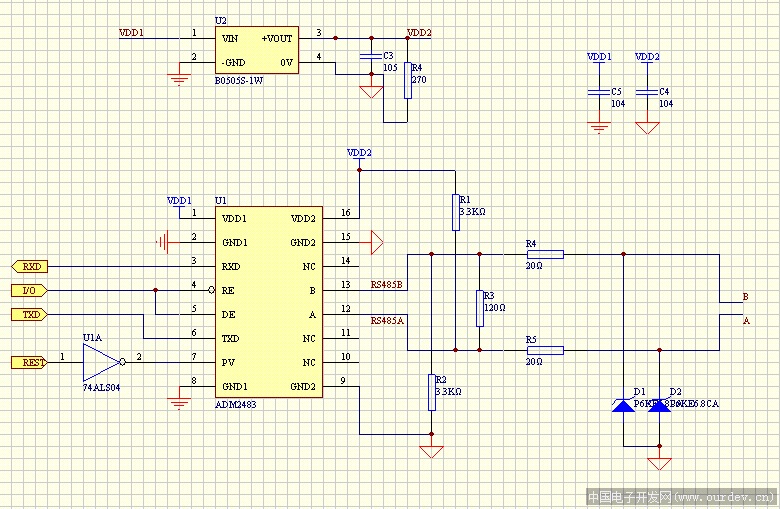Select the C5 104 capacitor

click(599, 96)
